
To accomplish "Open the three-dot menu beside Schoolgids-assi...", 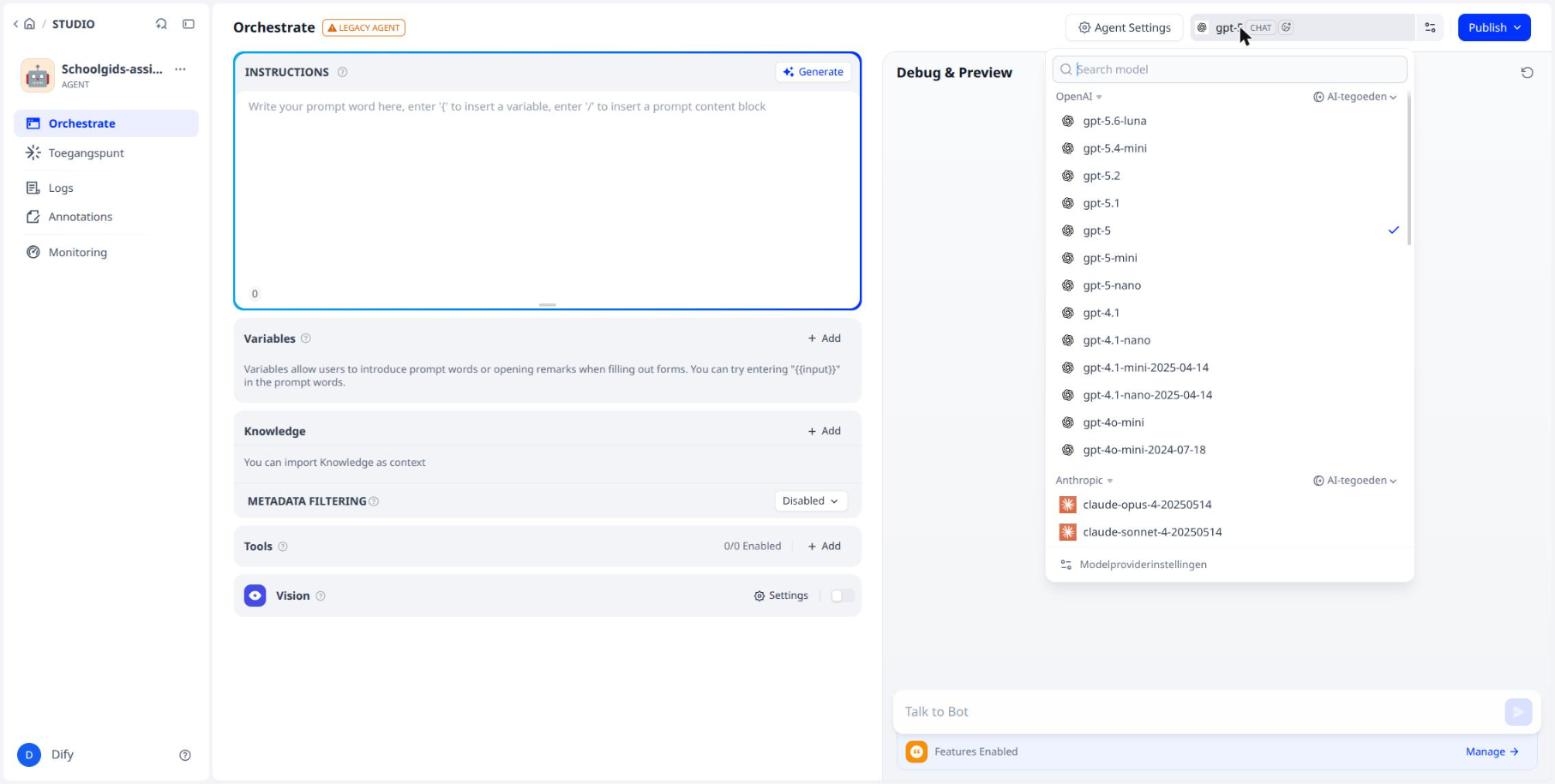I will pyautogui.click(x=180, y=69).
